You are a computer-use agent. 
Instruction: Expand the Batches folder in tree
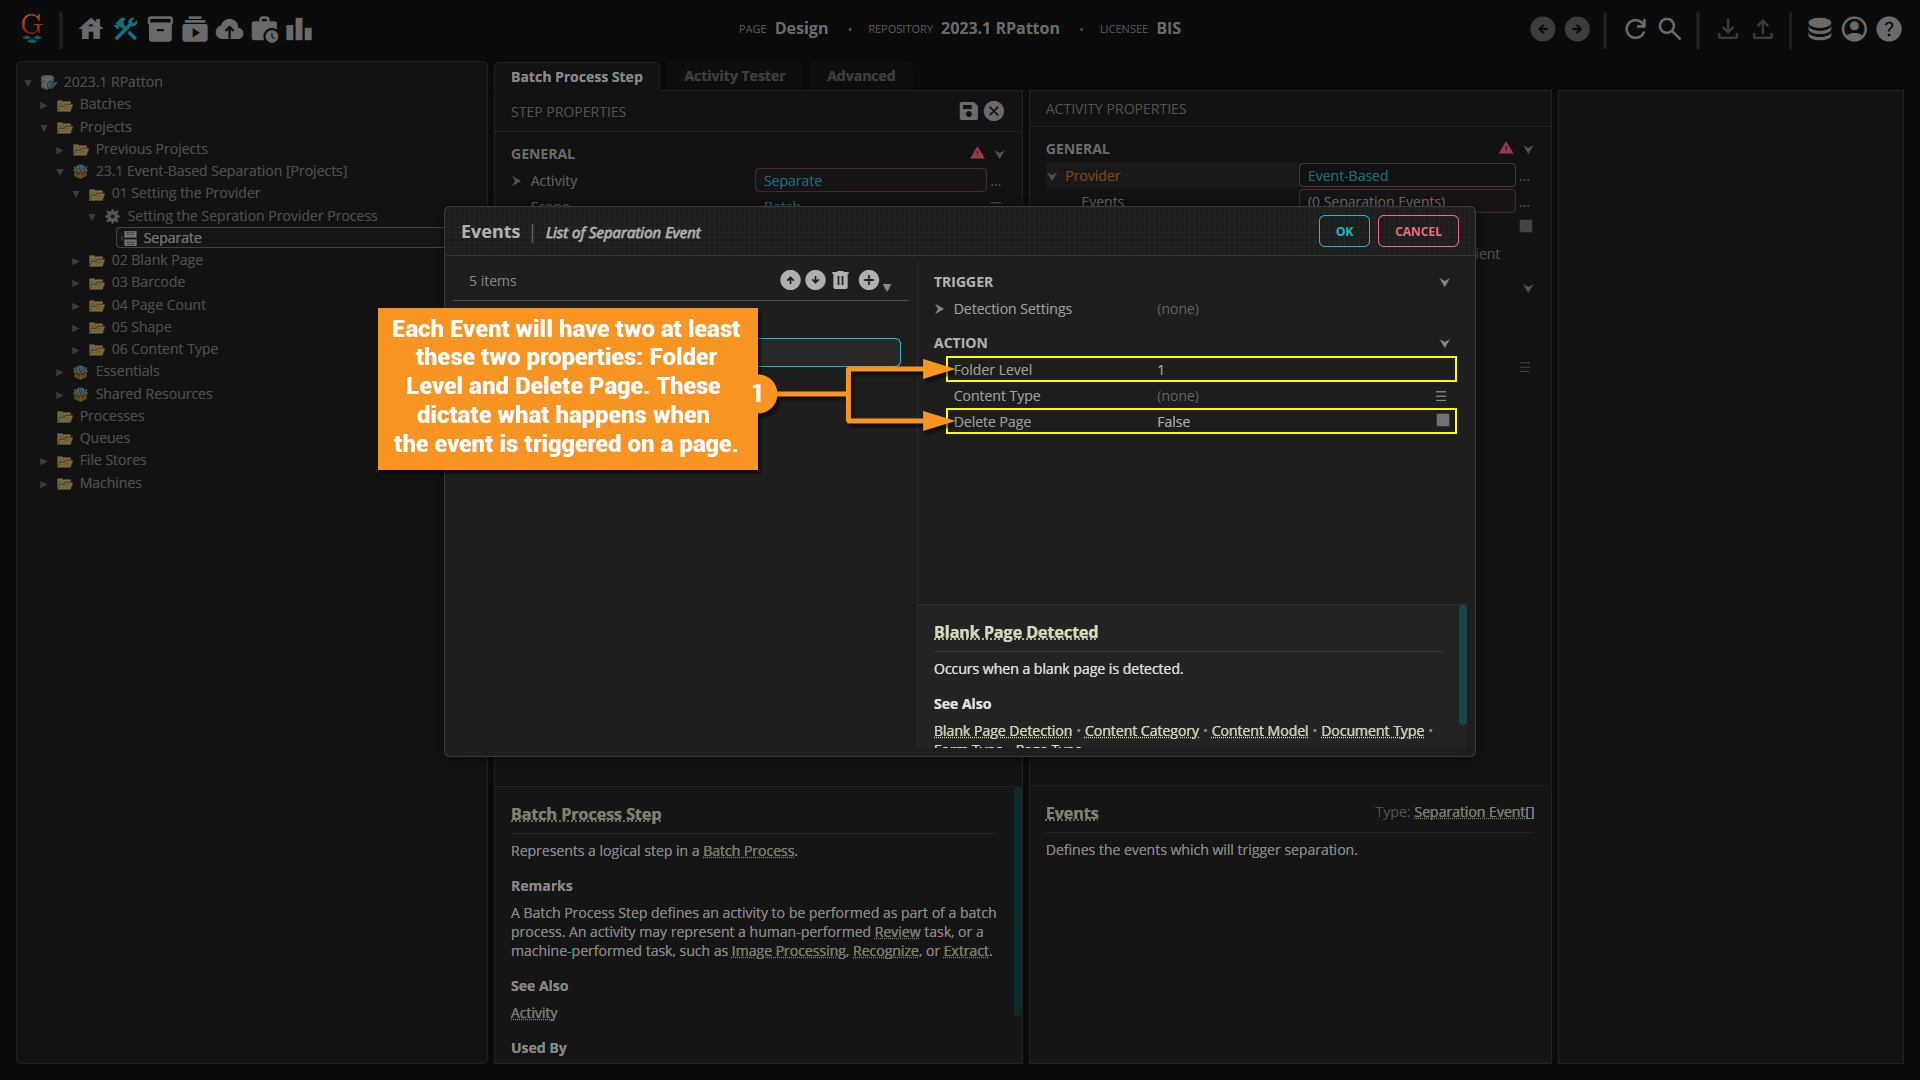point(44,105)
